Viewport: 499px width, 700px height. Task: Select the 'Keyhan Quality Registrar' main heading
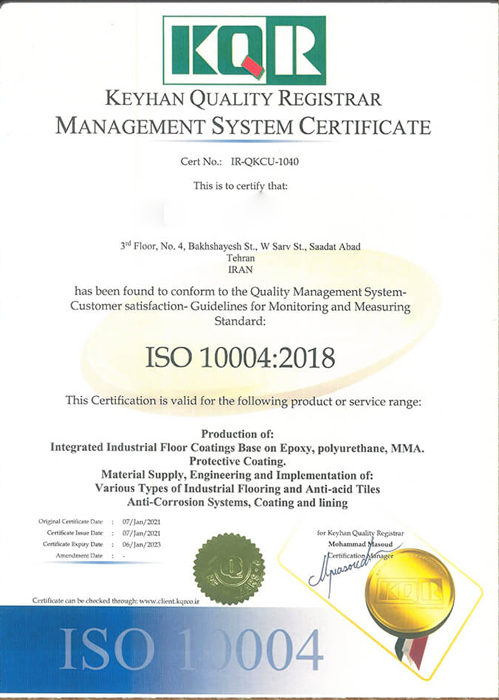coord(244,99)
